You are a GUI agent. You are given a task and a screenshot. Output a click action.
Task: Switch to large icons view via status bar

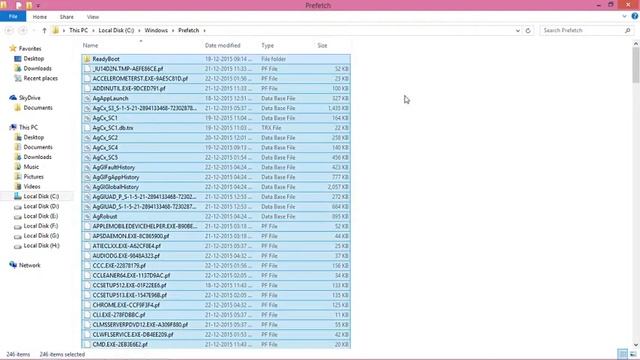[633, 354]
